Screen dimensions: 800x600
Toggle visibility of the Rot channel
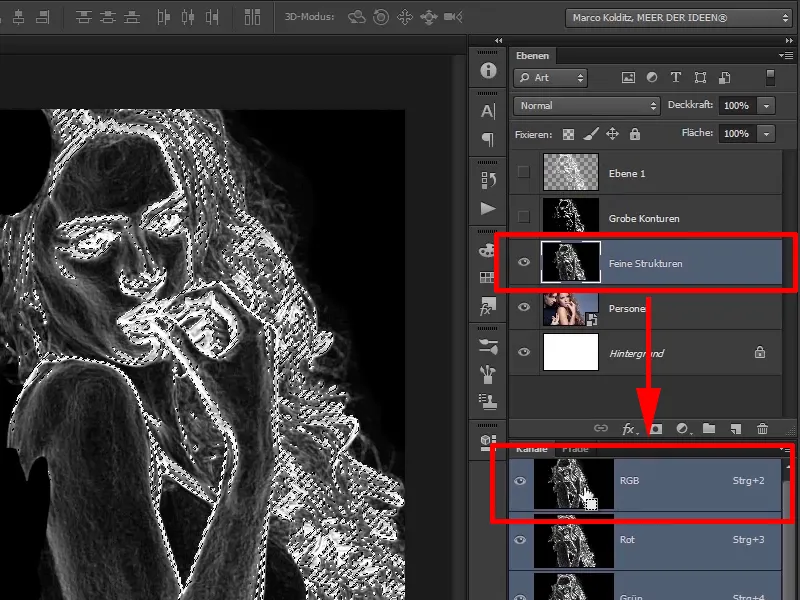coord(520,540)
